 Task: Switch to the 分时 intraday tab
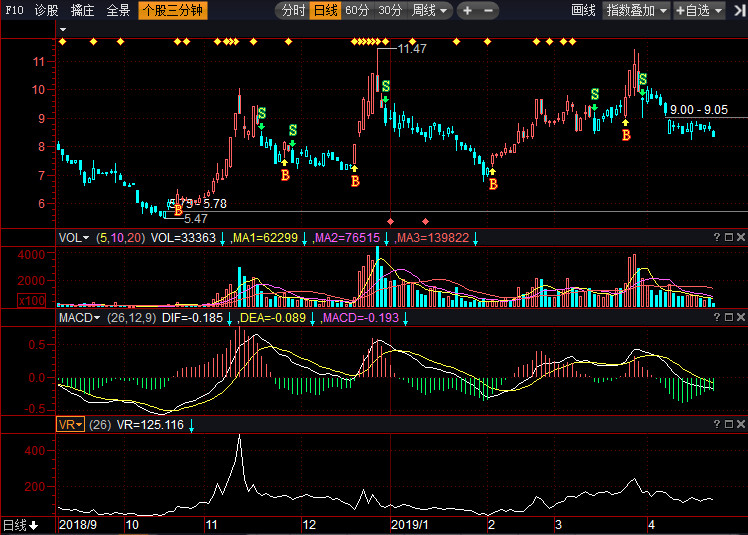[x=293, y=10]
